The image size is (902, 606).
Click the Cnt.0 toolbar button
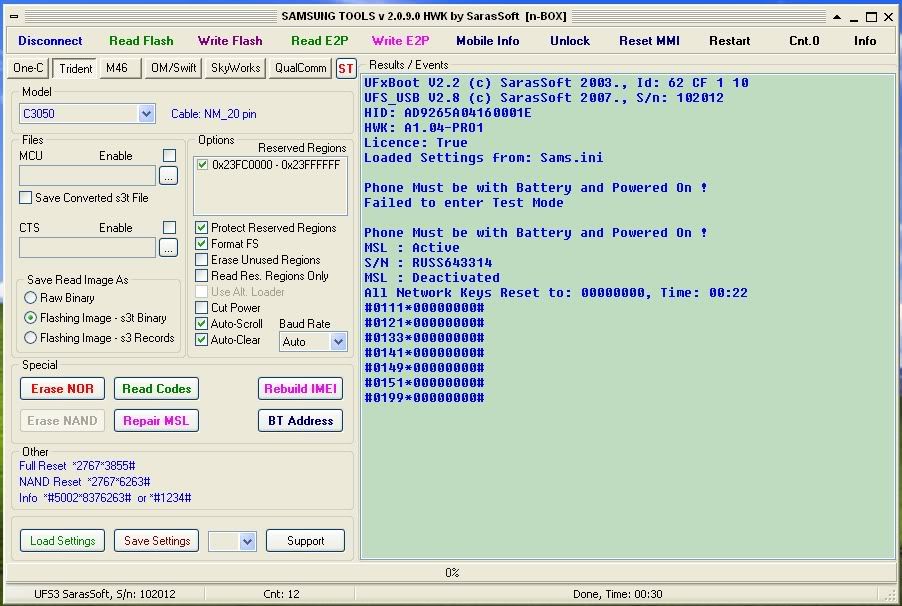(x=804, y=41)
